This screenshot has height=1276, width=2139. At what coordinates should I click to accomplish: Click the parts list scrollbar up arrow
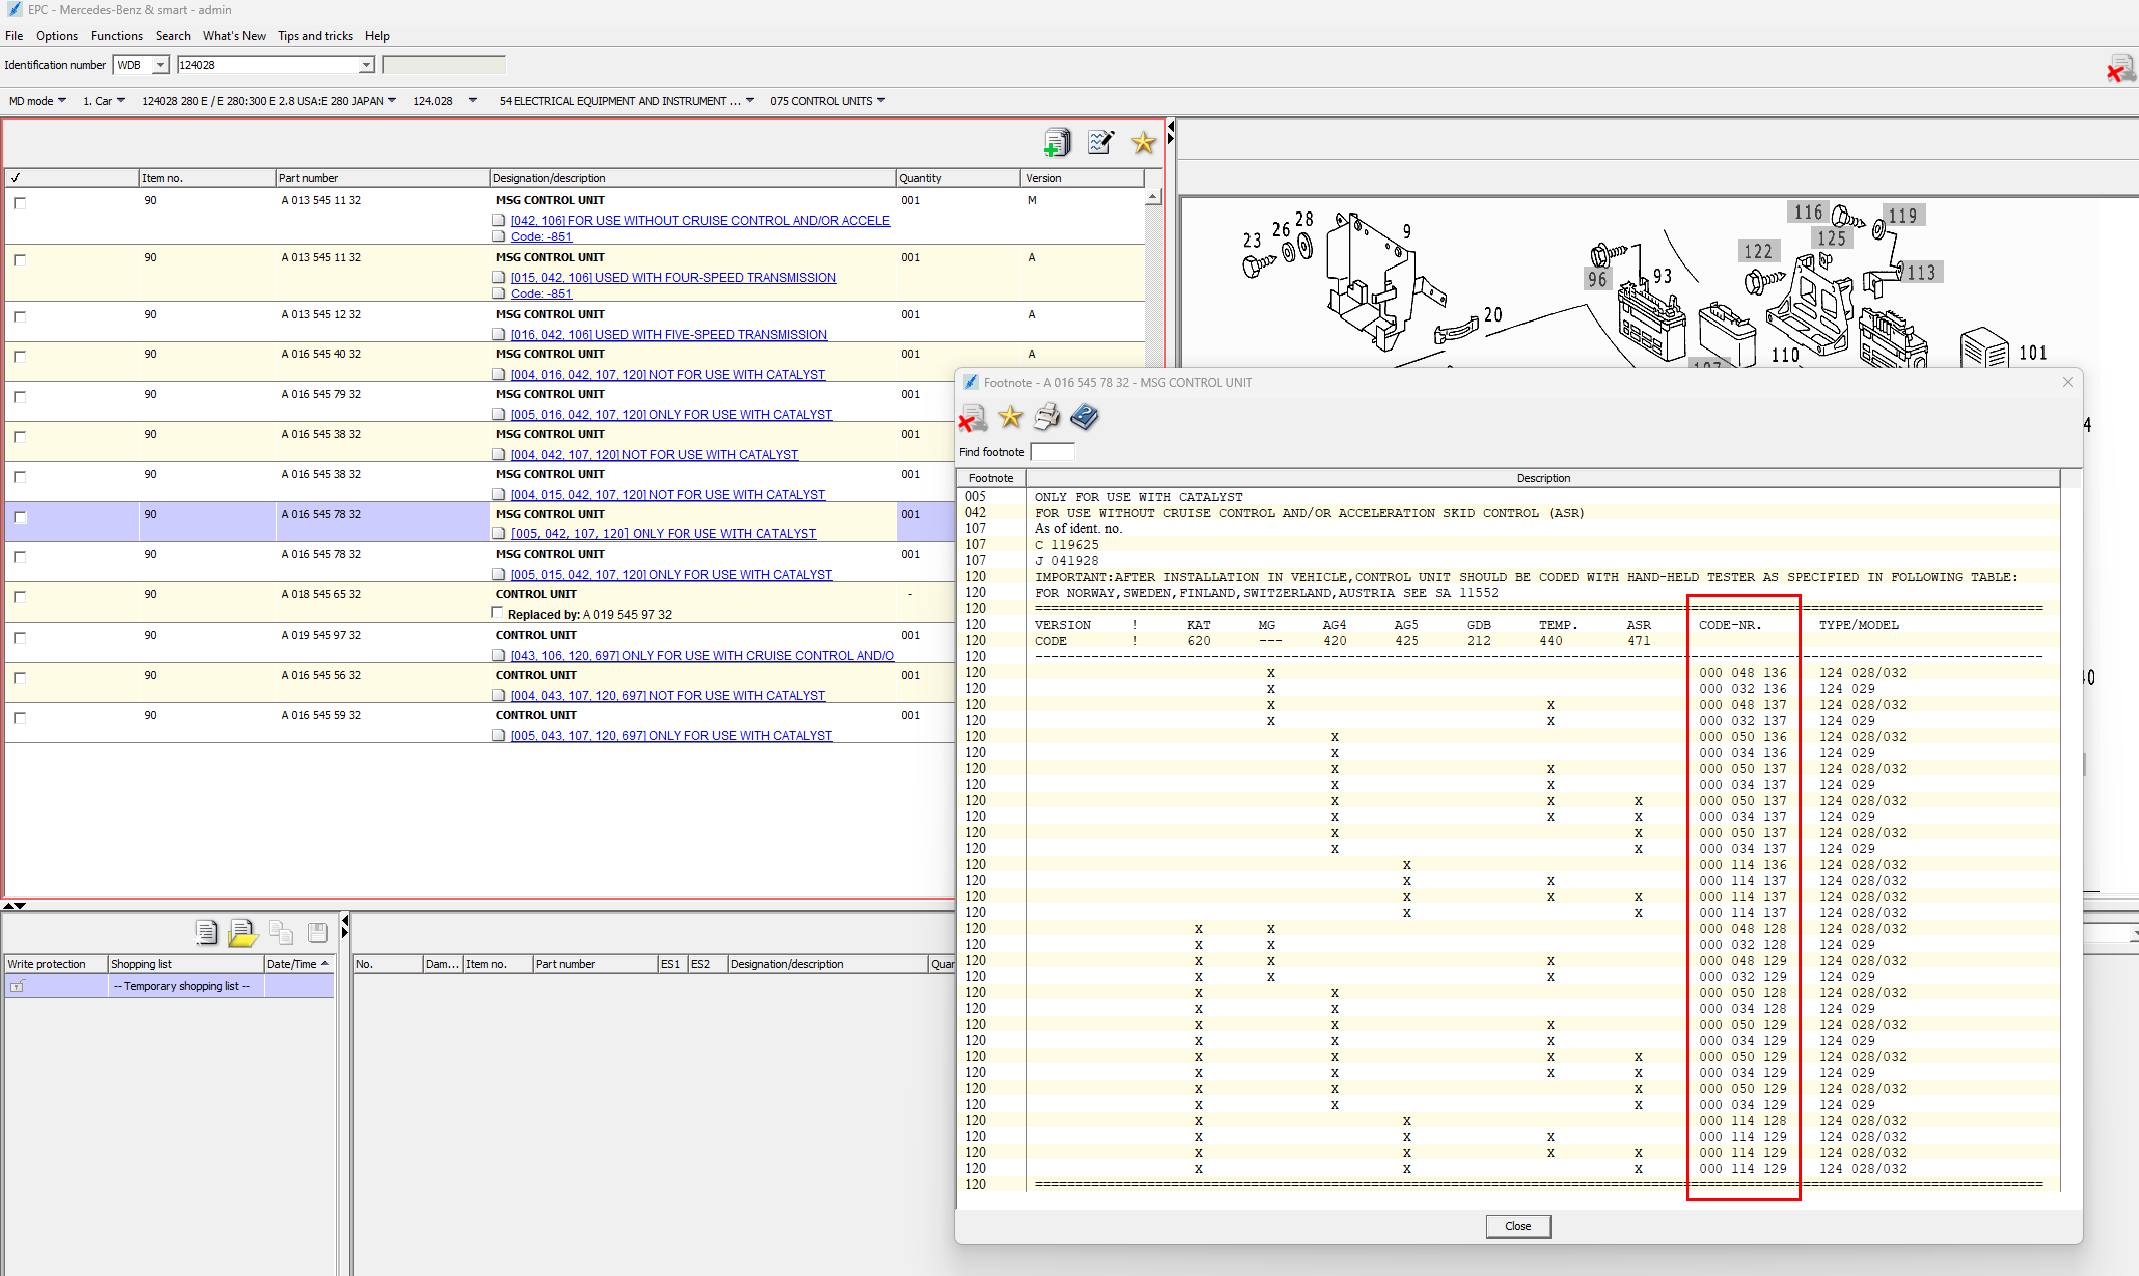[x=1153, y=197]
